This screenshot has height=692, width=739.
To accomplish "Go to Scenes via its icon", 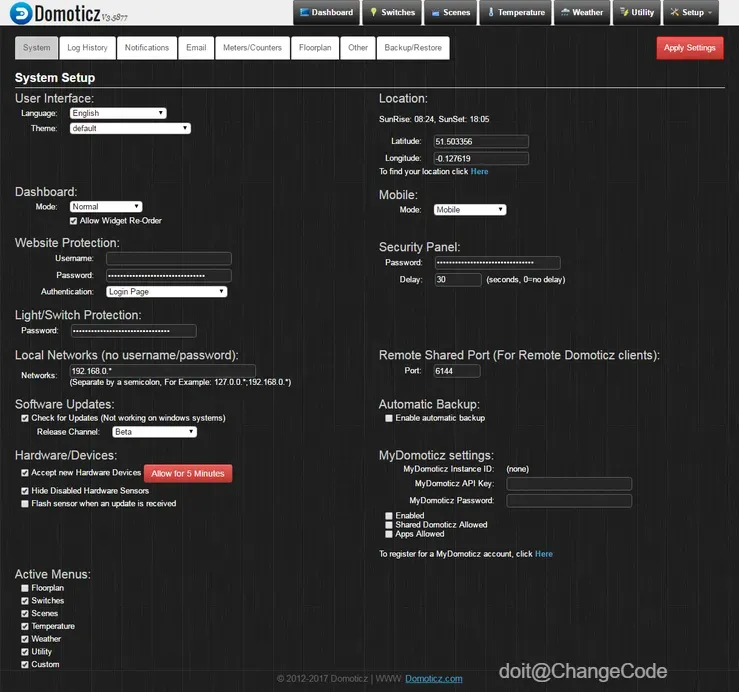I will click(x=435, y=13).
